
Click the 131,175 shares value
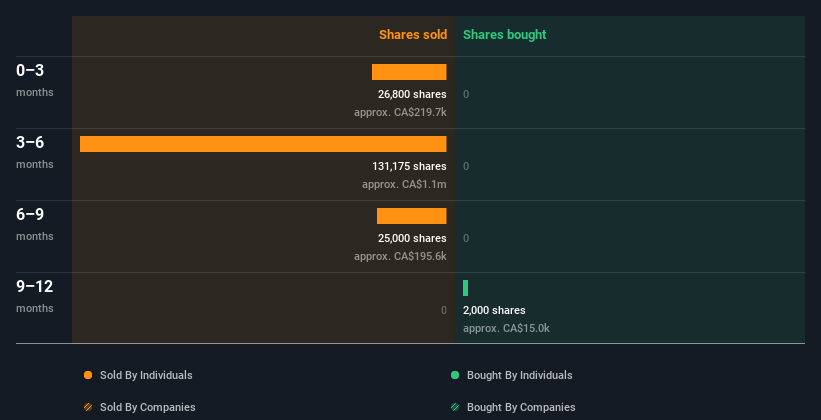point(409,166)
